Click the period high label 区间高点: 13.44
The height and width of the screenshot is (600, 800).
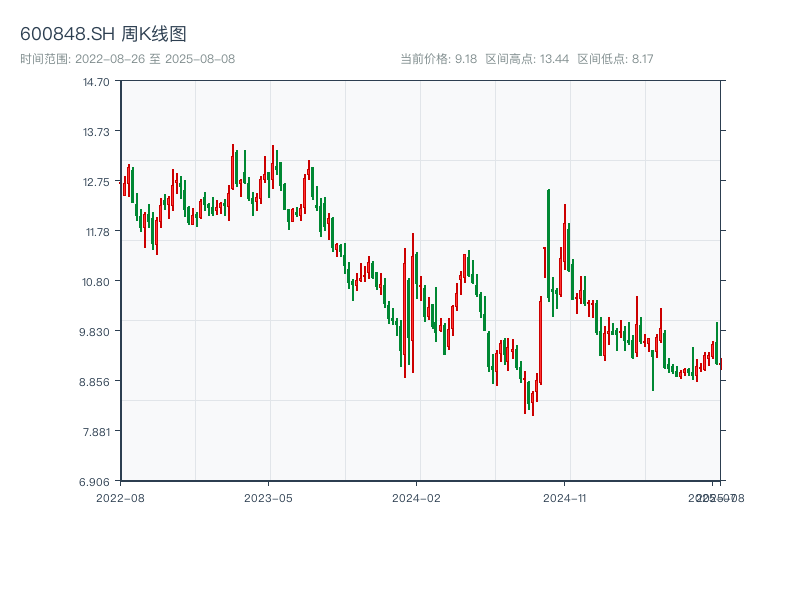point(527,59)
